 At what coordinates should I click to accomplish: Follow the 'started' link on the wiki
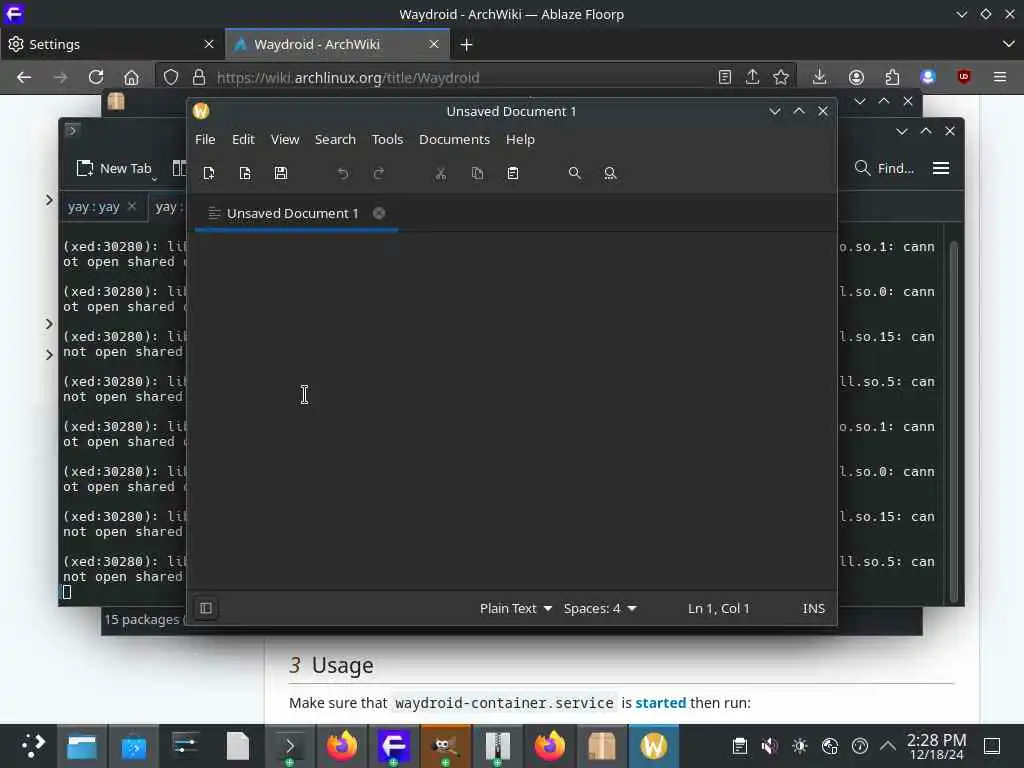[660, 703]
